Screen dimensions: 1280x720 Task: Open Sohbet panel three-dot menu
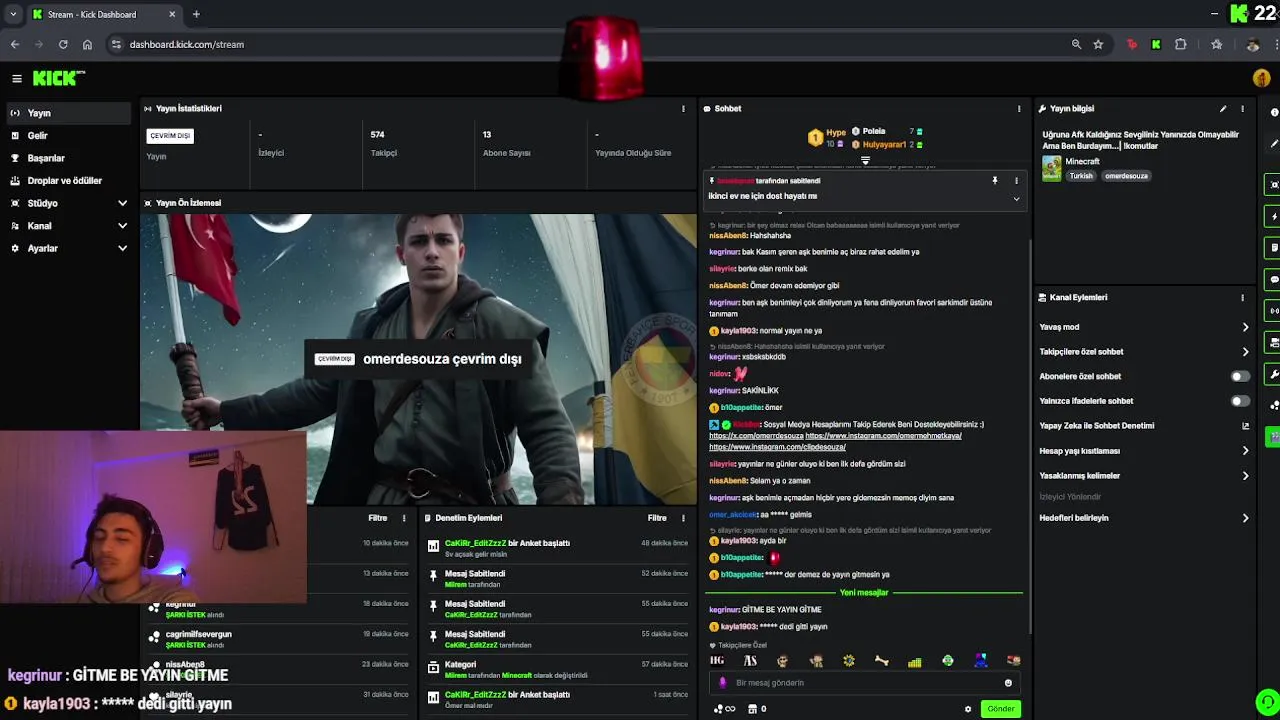point(1019,108)
